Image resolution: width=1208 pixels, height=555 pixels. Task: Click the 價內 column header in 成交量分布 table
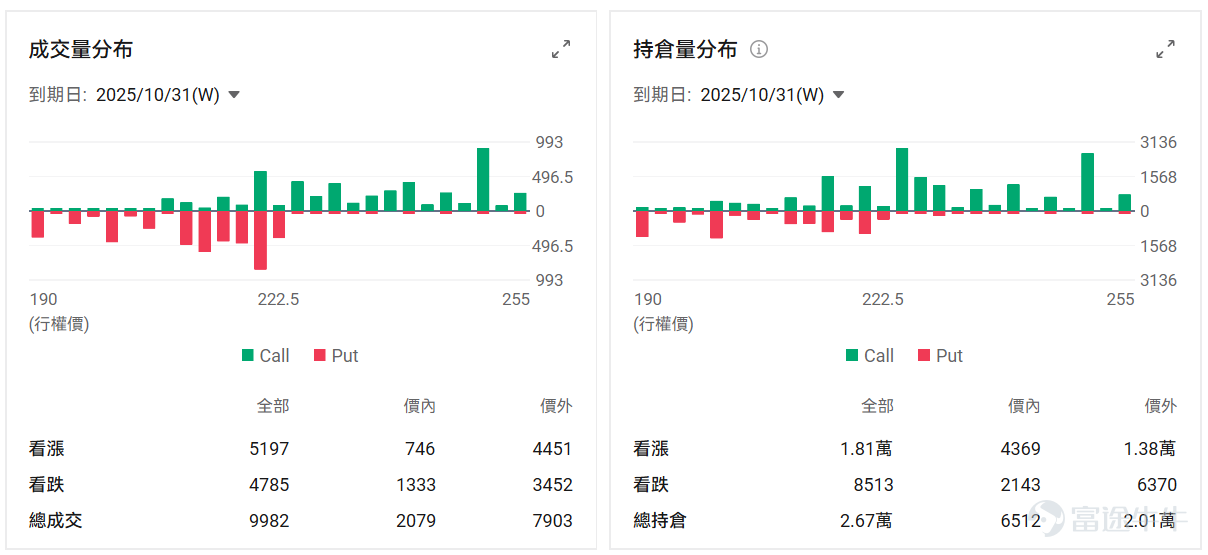[420, 406]
